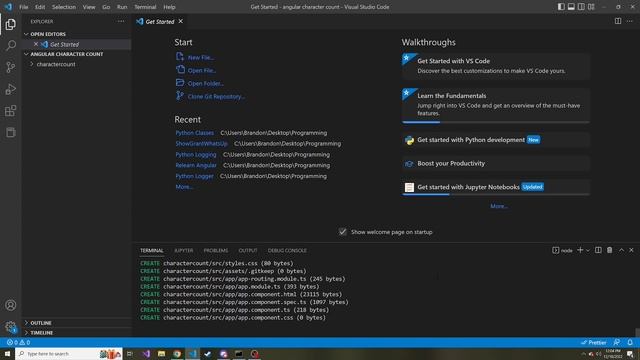640x360 pixels.
Task: Switch to the Problems panel tab
Action: (216, 250)
